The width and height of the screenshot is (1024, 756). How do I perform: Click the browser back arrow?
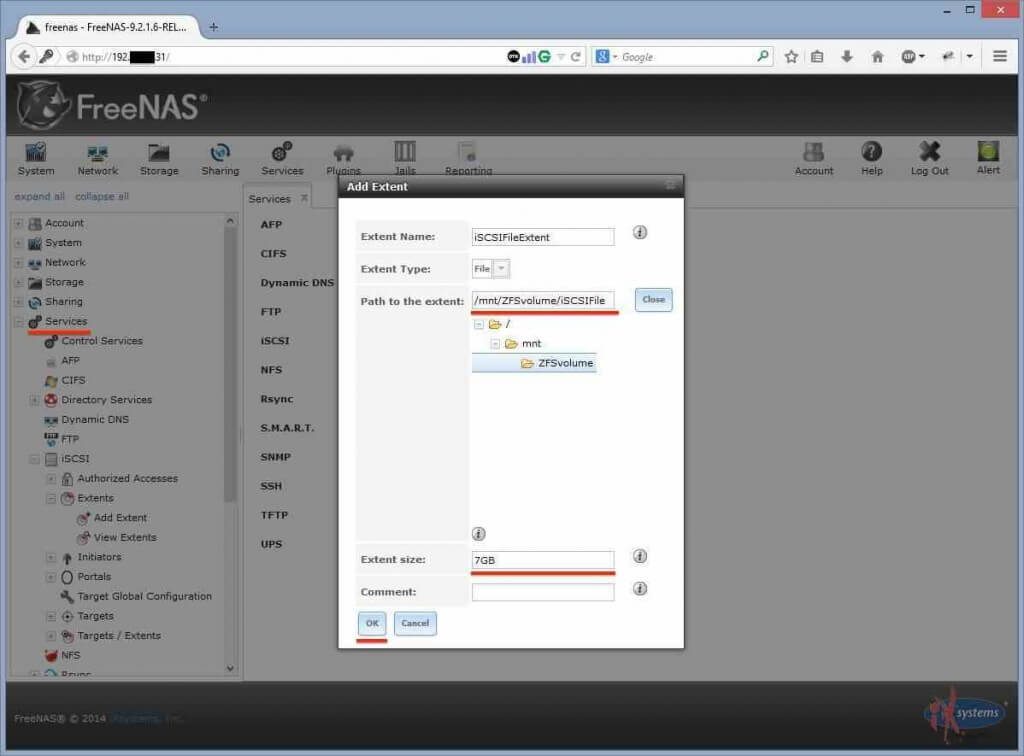pyautogui.click(x=24, y=57)
